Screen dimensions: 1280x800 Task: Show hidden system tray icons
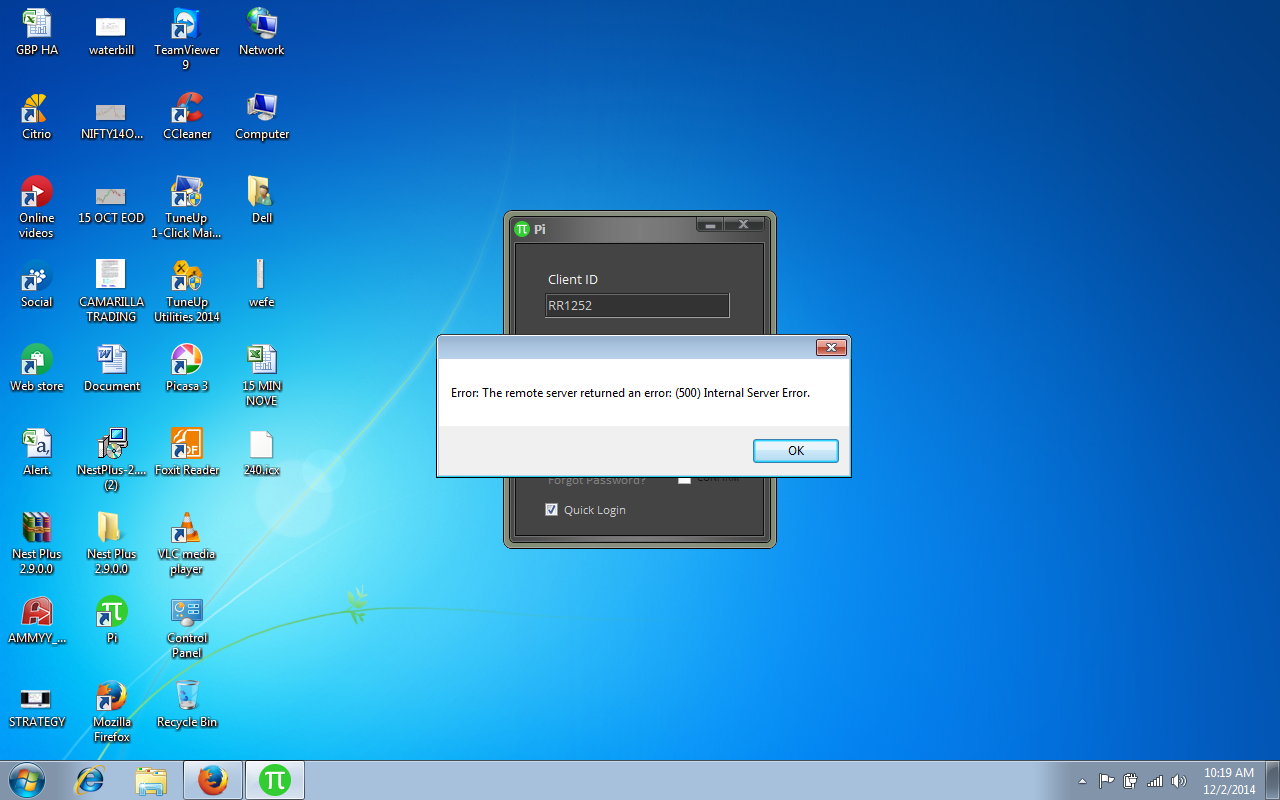(1082, 781)
